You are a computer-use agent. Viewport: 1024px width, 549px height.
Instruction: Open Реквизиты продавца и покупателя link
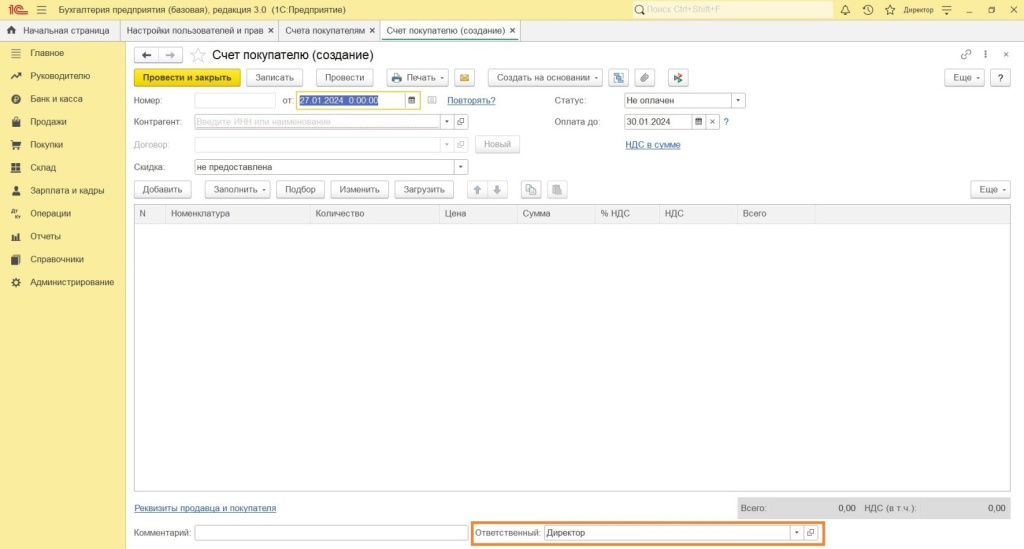tap(205, 508)
